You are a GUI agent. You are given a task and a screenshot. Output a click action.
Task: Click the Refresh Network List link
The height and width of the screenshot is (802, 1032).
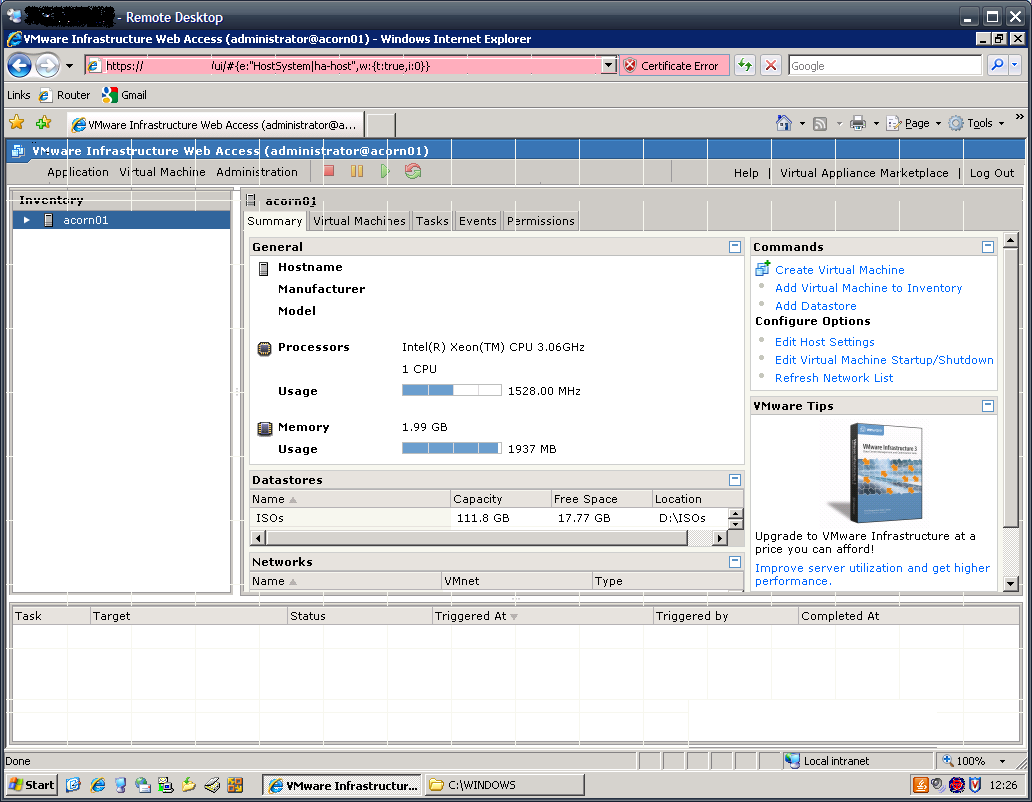tap(834, 378)
